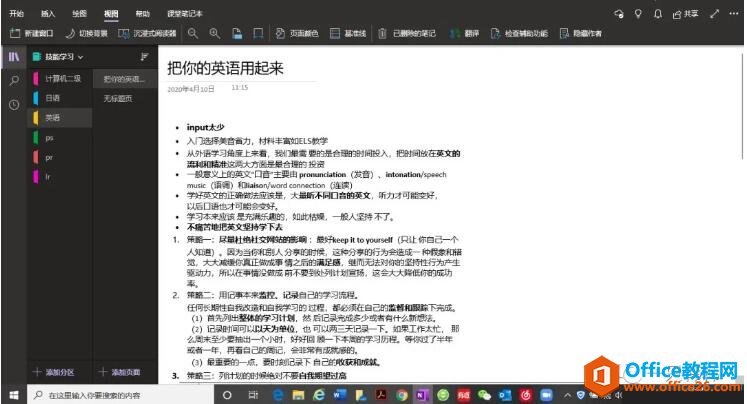The height and width of the screenshot is (404, 747).
Task: Open Task View on the taskbar
Action: [x=253, y=395]
